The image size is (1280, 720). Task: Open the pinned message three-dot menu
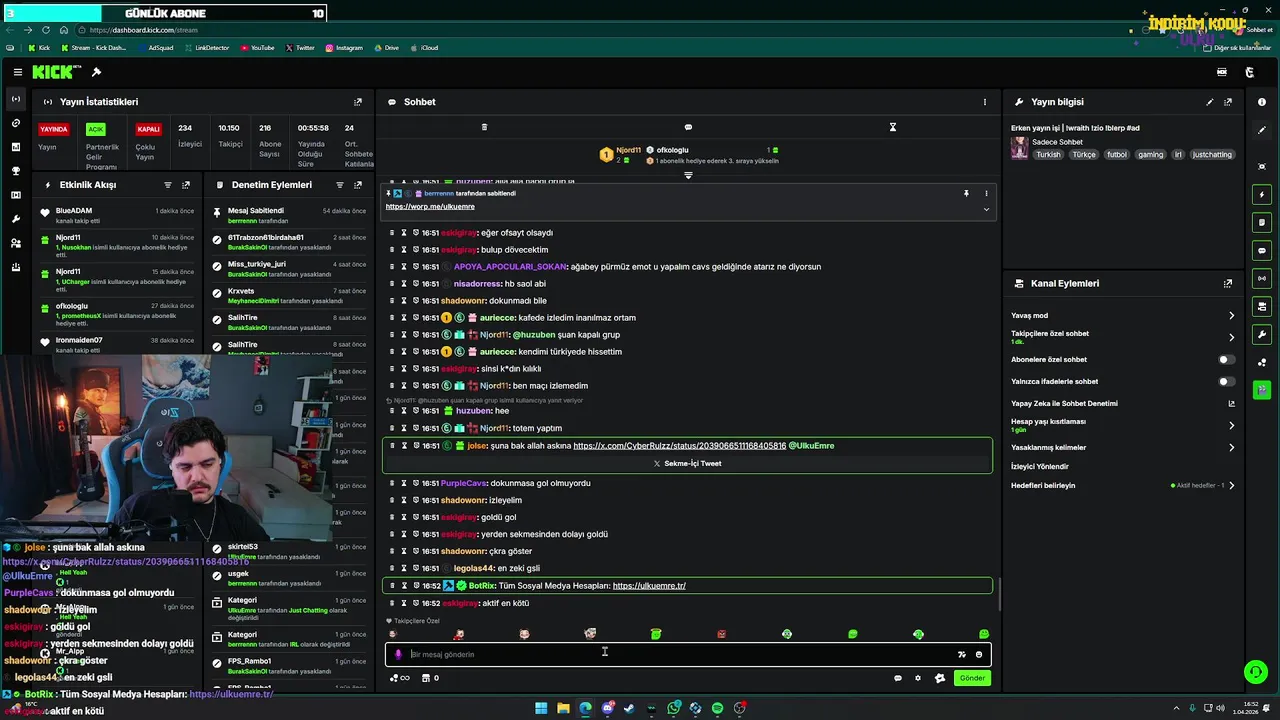(x=986, y=193)
